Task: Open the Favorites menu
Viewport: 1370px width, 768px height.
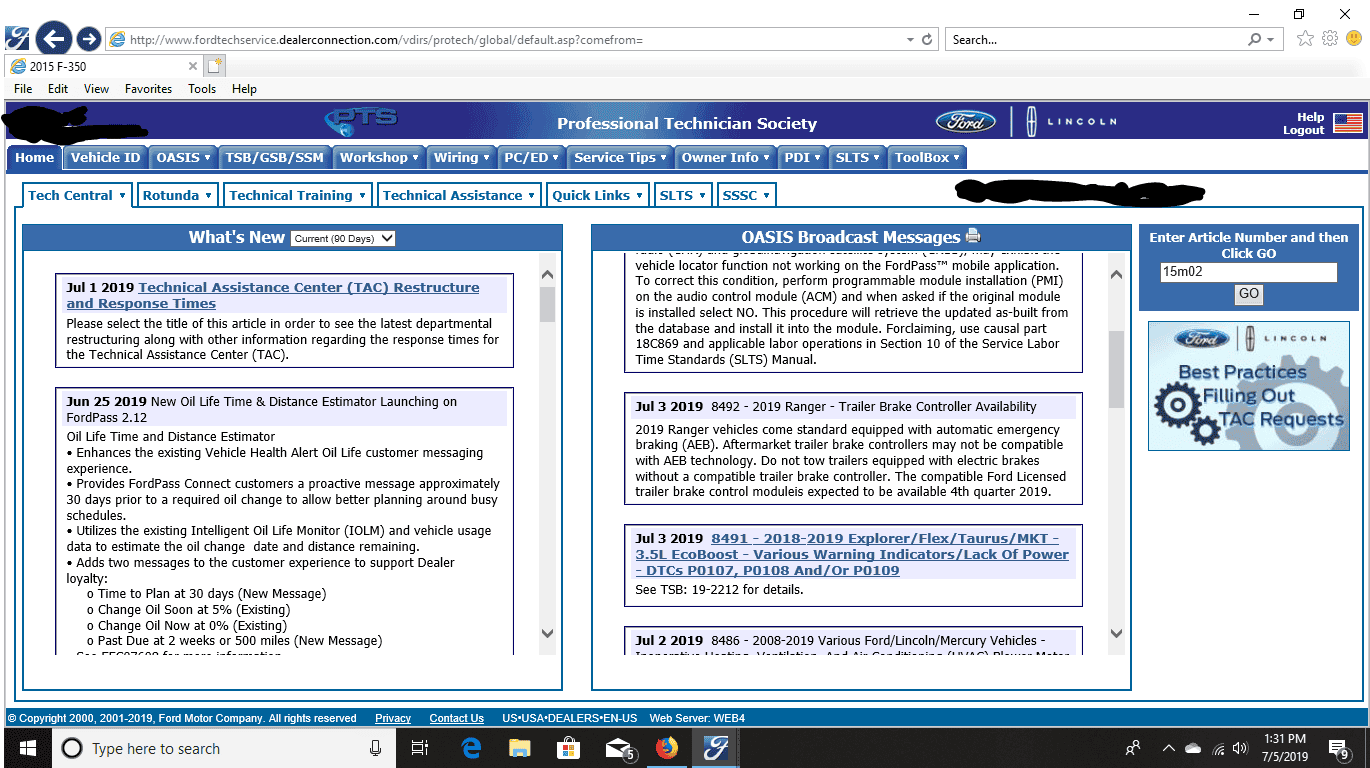Action: (x=148, y=88)
